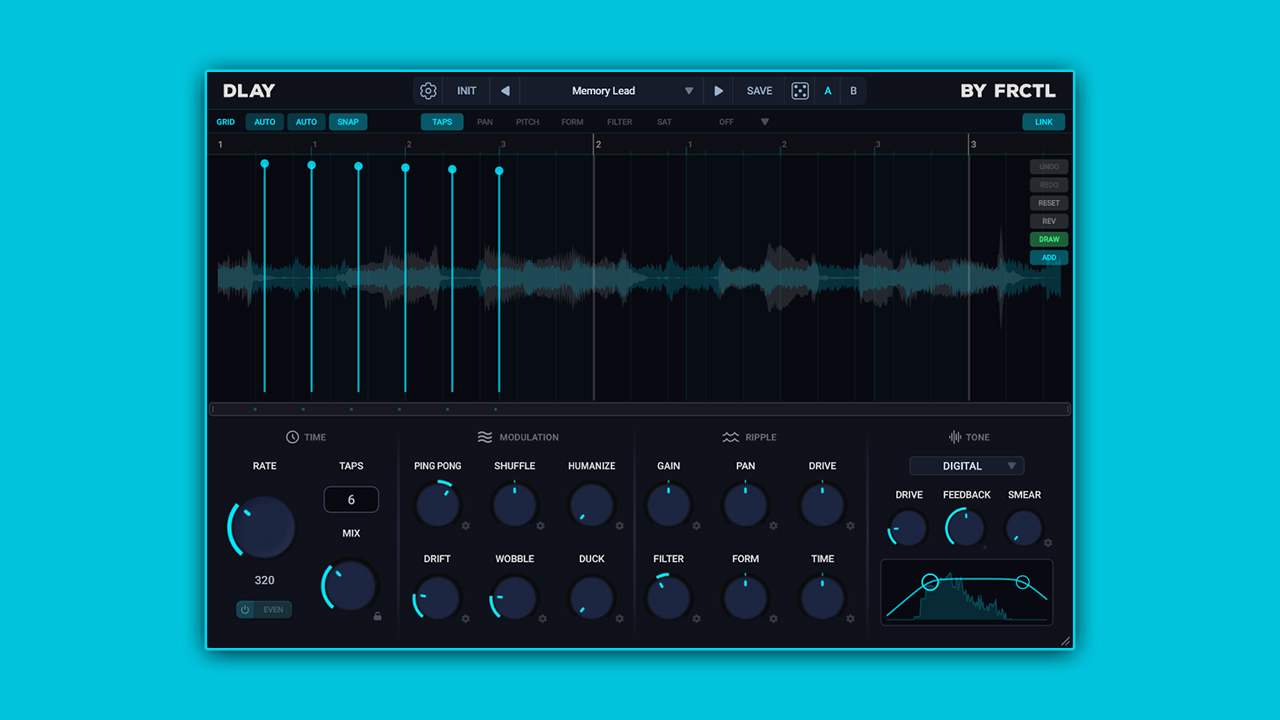Switch to the SAT tab
The width and height of the screenshot is (1280, 720).
[x=665, y=122]
